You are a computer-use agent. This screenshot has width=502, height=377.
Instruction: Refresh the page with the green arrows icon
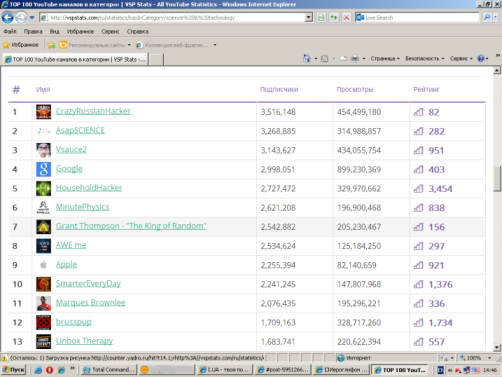[x=334, y=18]
